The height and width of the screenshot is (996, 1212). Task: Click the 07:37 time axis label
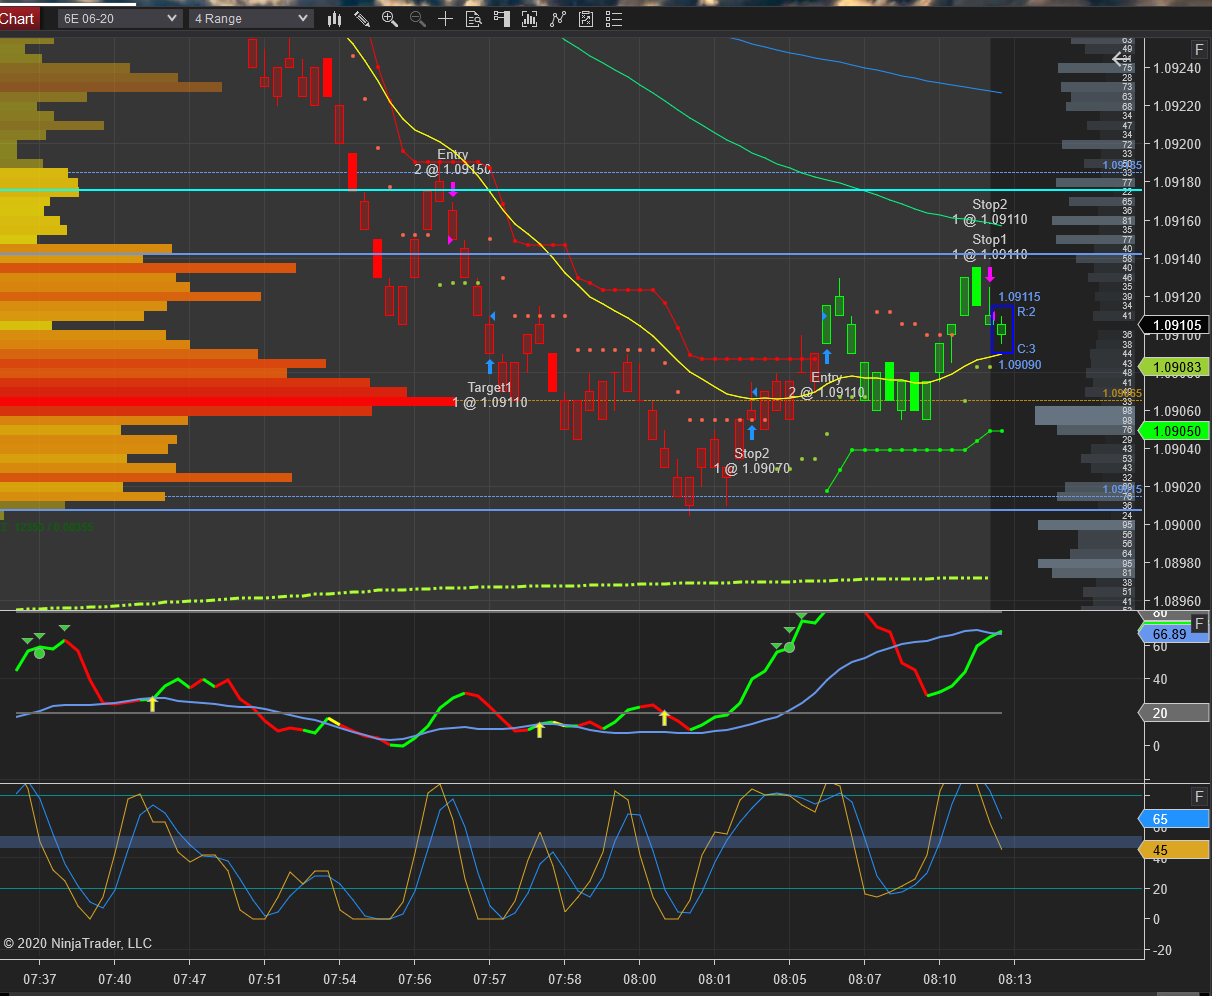(40, 979)
